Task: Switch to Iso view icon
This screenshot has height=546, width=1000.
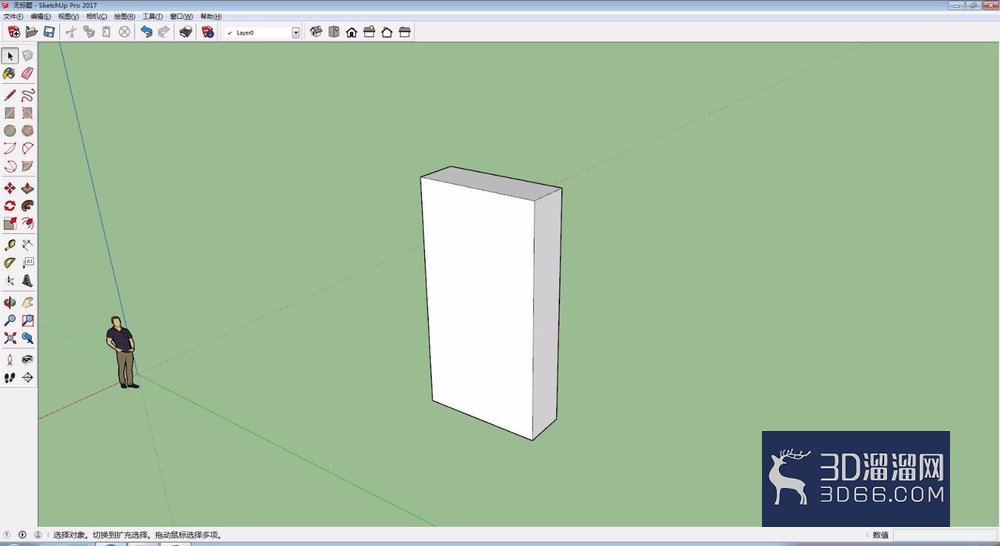Action: click(316, 32)
